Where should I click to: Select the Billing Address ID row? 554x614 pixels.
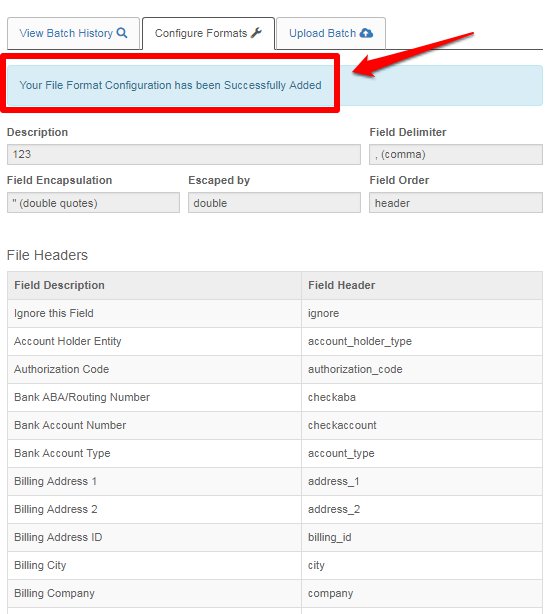[275, 538]
